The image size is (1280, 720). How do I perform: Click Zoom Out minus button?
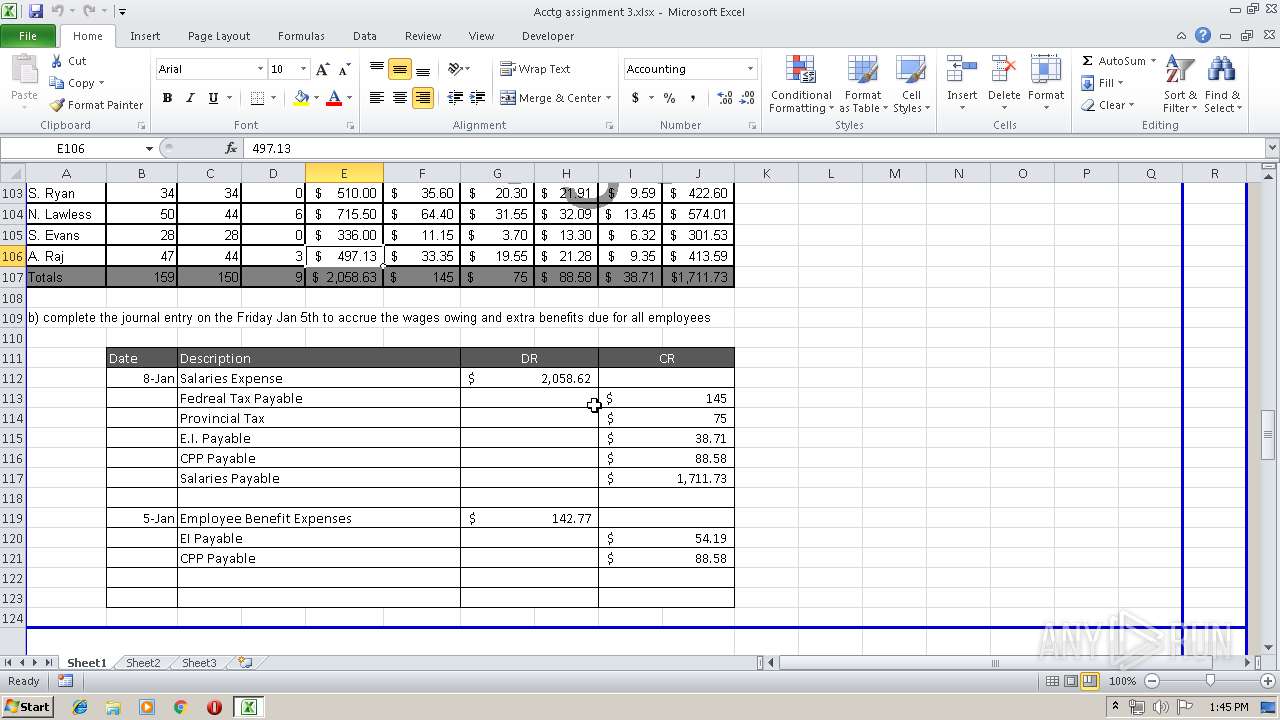pyautogui.click(x=1151, y=681)
